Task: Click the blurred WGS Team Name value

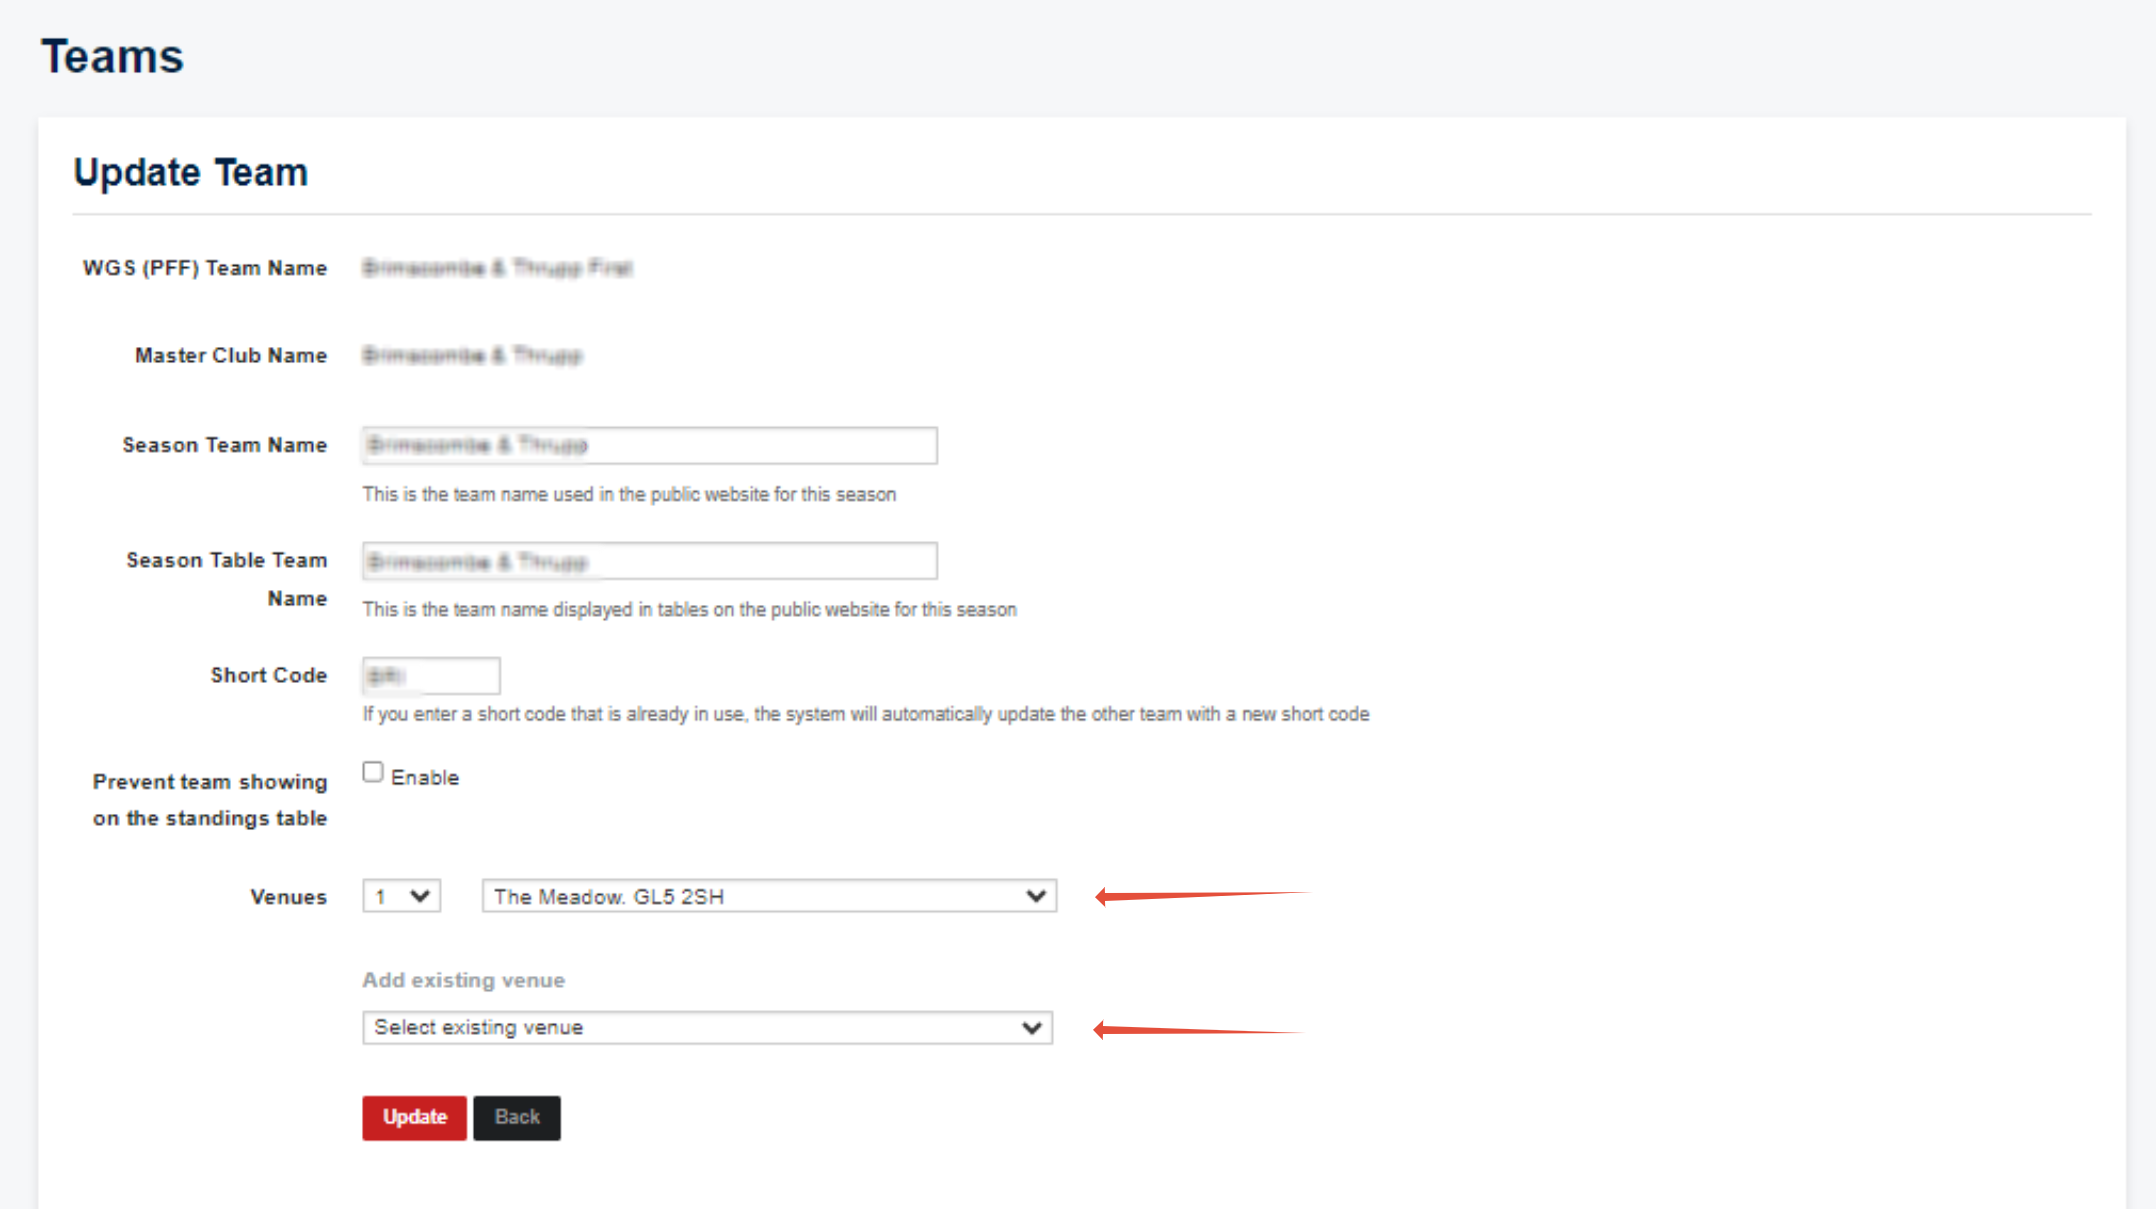Action: click(497, 268)
